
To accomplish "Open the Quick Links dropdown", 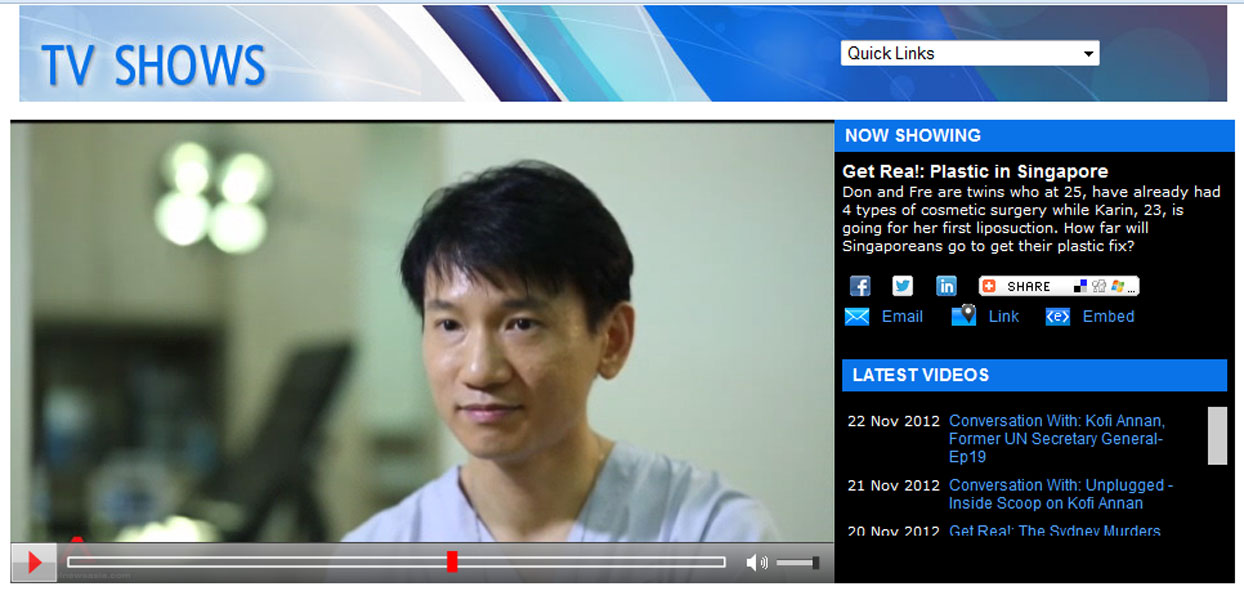I will [x=969, y=53].
